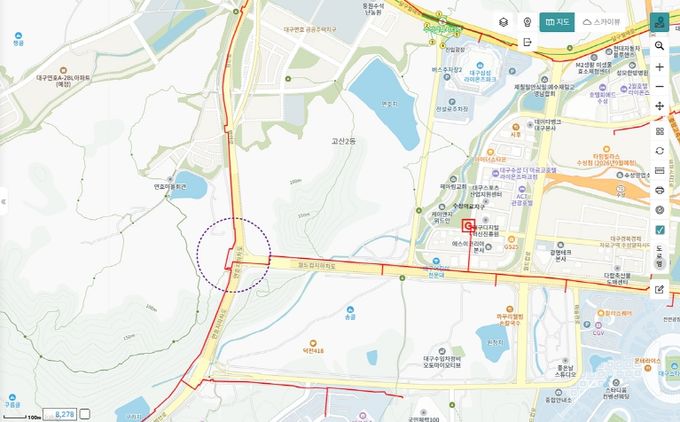Switch to the 스카이뷰 sky view tab
The height and width of the screenshot is (422, 680).
click(601, 22)
